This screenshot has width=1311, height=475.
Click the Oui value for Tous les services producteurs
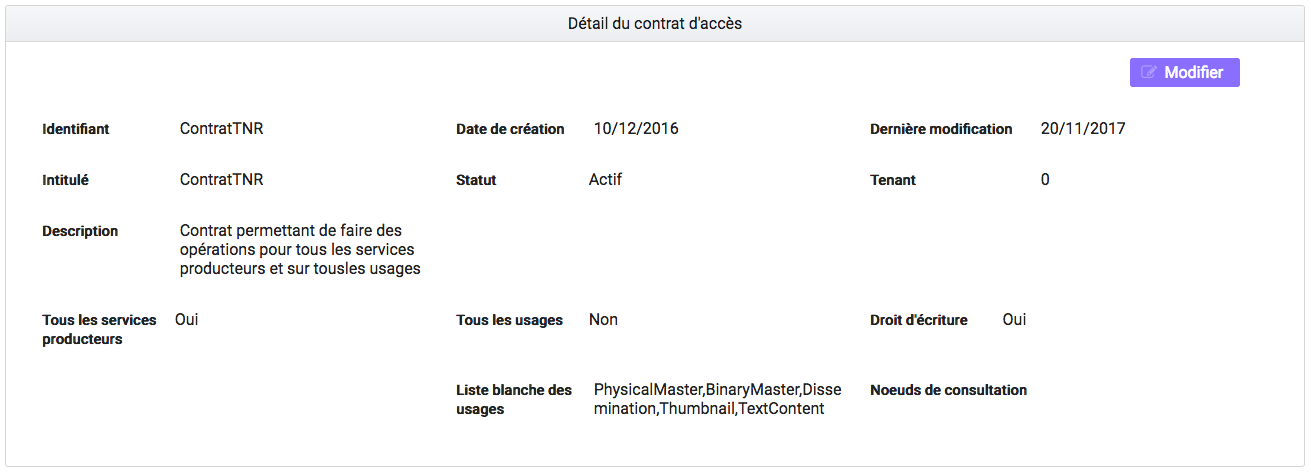pos(187,320)
